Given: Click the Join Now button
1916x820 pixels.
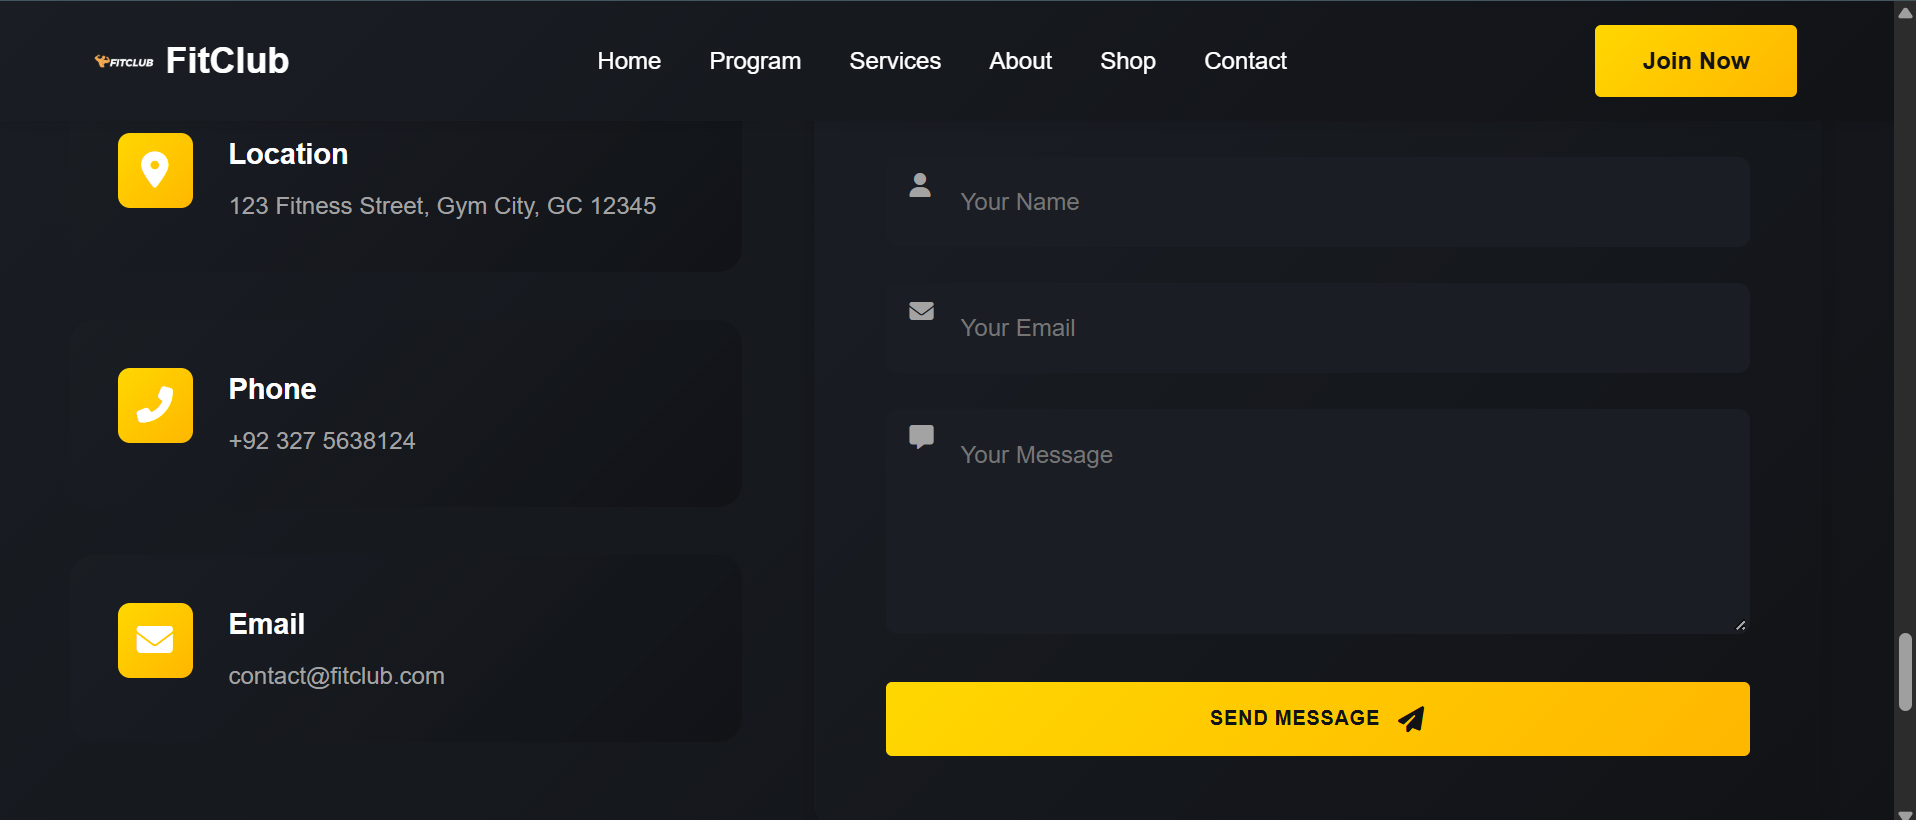Looking at the screenshot, I should point(1695,61).
